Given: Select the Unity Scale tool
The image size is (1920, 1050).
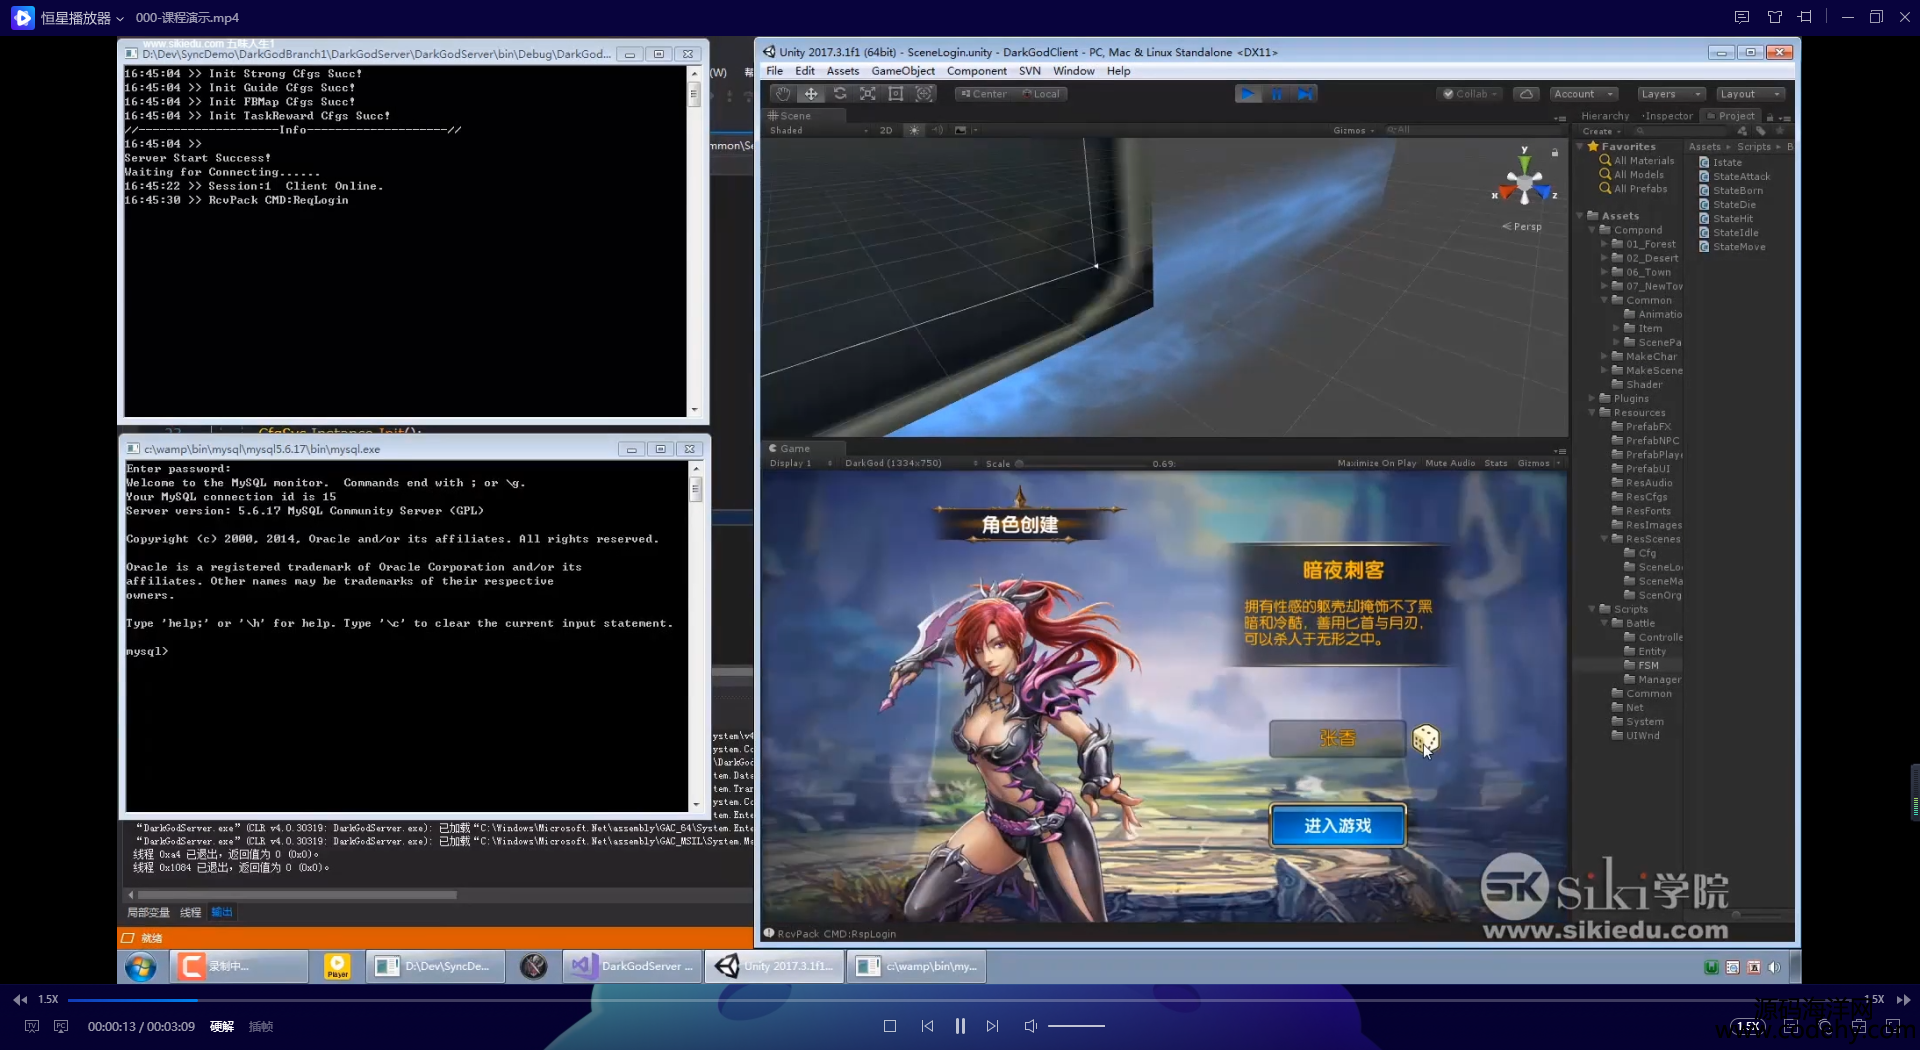Looking at the screenshot, I should coord(868,94).
